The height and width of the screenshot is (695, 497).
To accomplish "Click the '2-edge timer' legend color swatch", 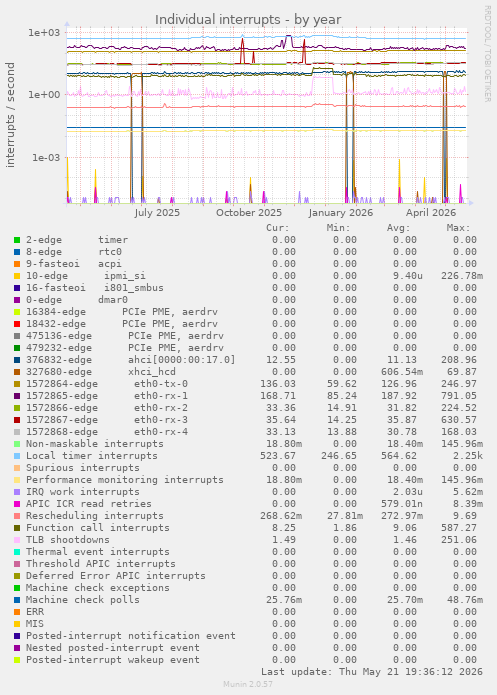I will pyautogui.click(x=17, y=240).
